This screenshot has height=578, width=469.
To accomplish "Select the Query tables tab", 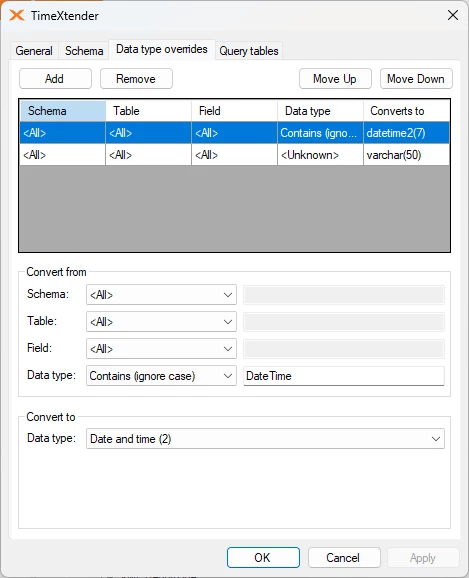I will click(249, 51).
